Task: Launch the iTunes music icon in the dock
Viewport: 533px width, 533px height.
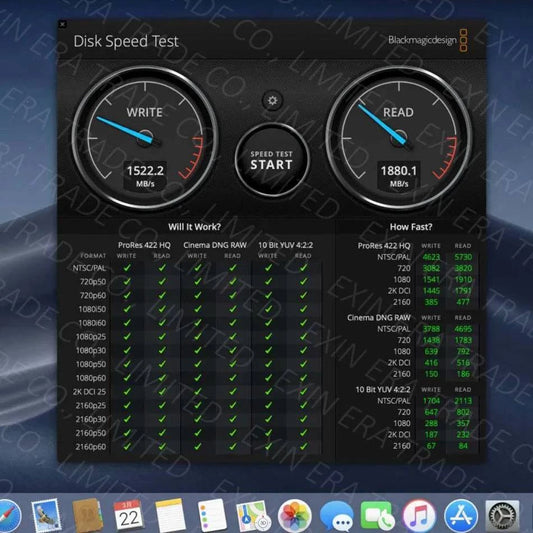Action: click(x=419, y=516)
